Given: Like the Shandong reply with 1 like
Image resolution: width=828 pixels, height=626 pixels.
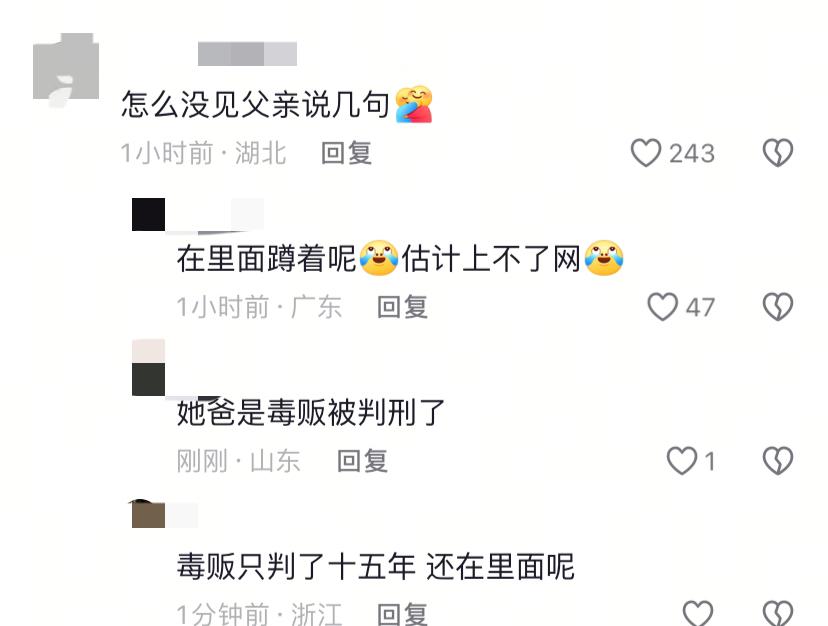Looking at the screenshot, I should [682, 461].
